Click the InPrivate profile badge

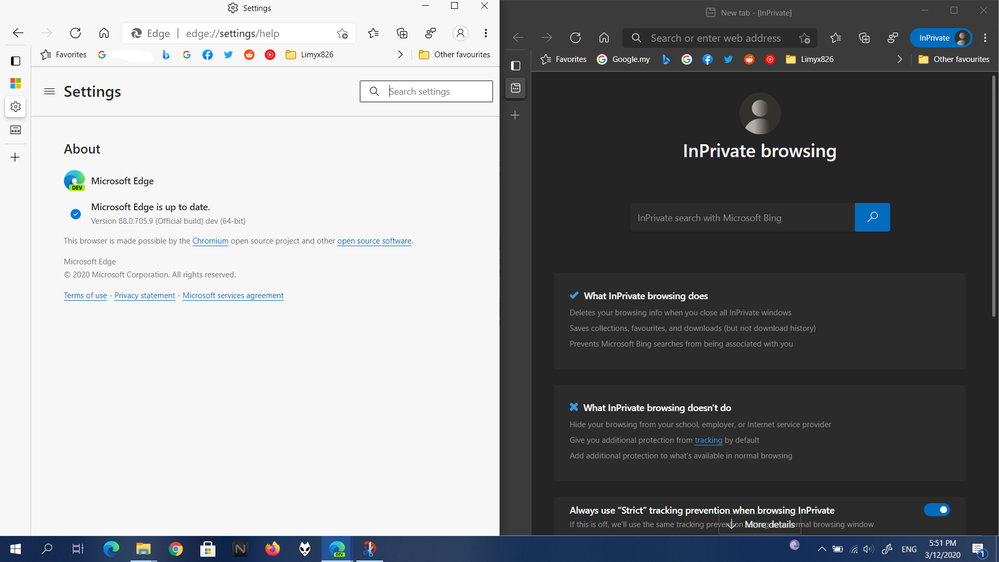[941, 38]
